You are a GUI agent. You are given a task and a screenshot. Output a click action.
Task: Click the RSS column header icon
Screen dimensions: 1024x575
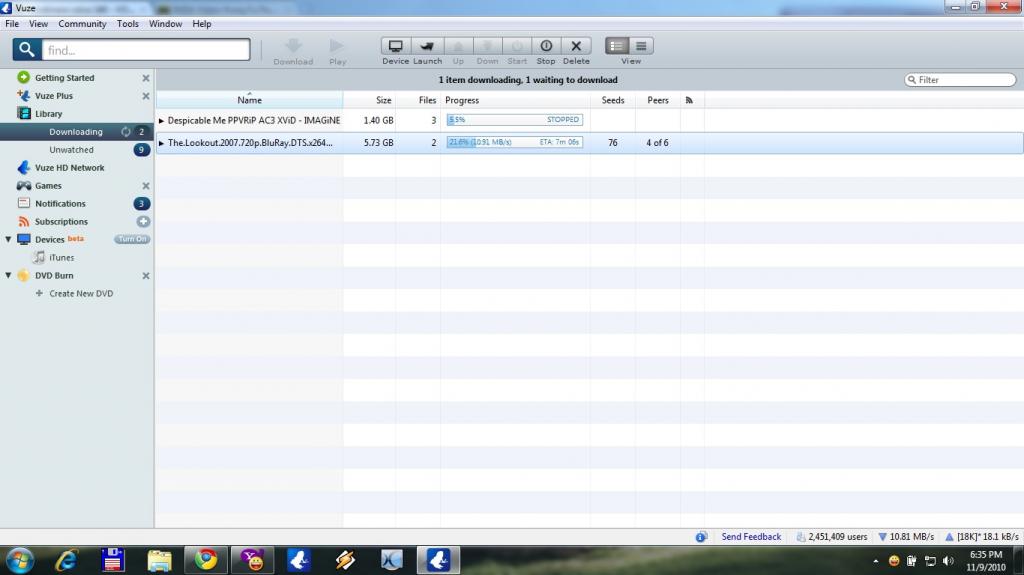(x=689, y=100)
